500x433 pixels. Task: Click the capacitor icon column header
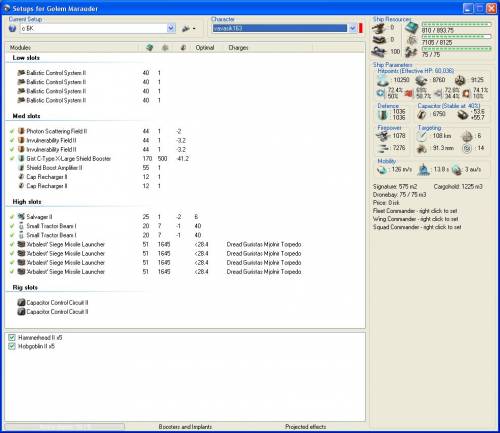(x=183, y=48)
